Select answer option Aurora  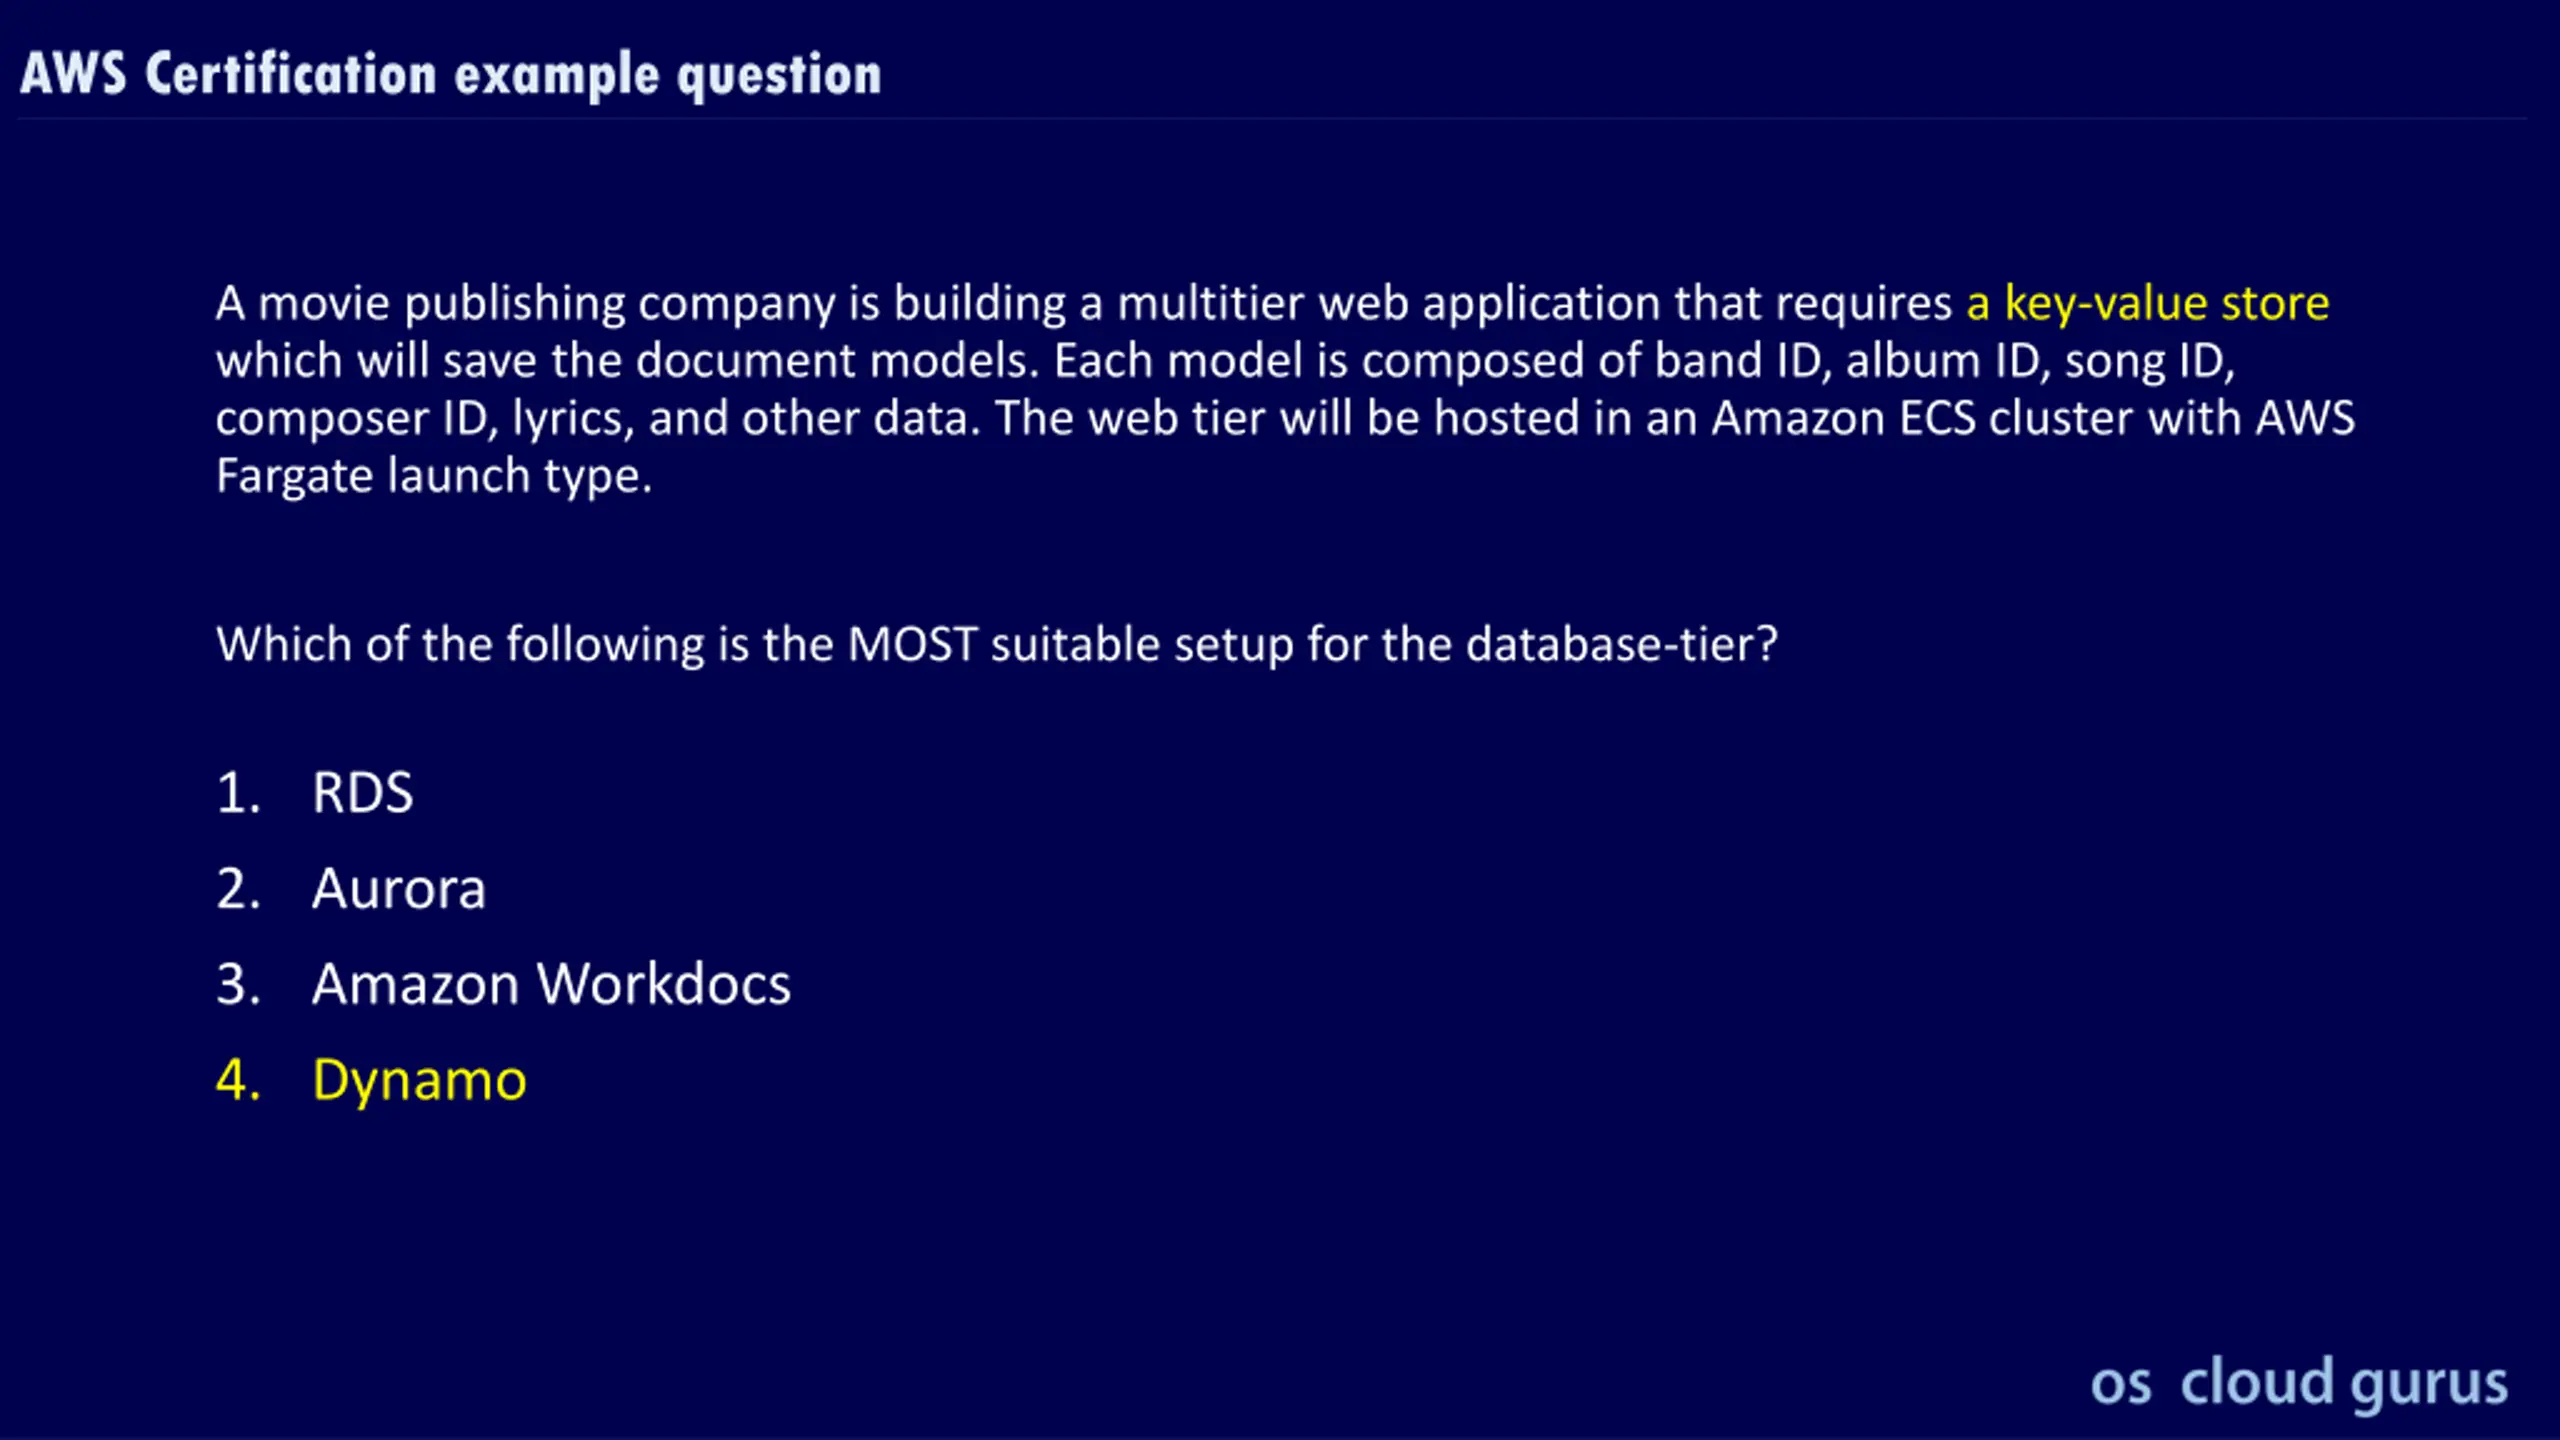[399, 888]
